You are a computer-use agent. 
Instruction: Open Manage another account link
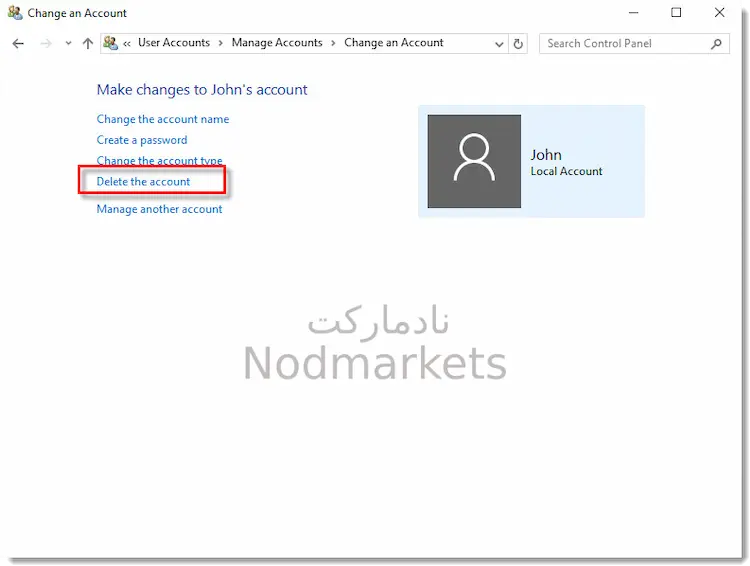(159, 209)
